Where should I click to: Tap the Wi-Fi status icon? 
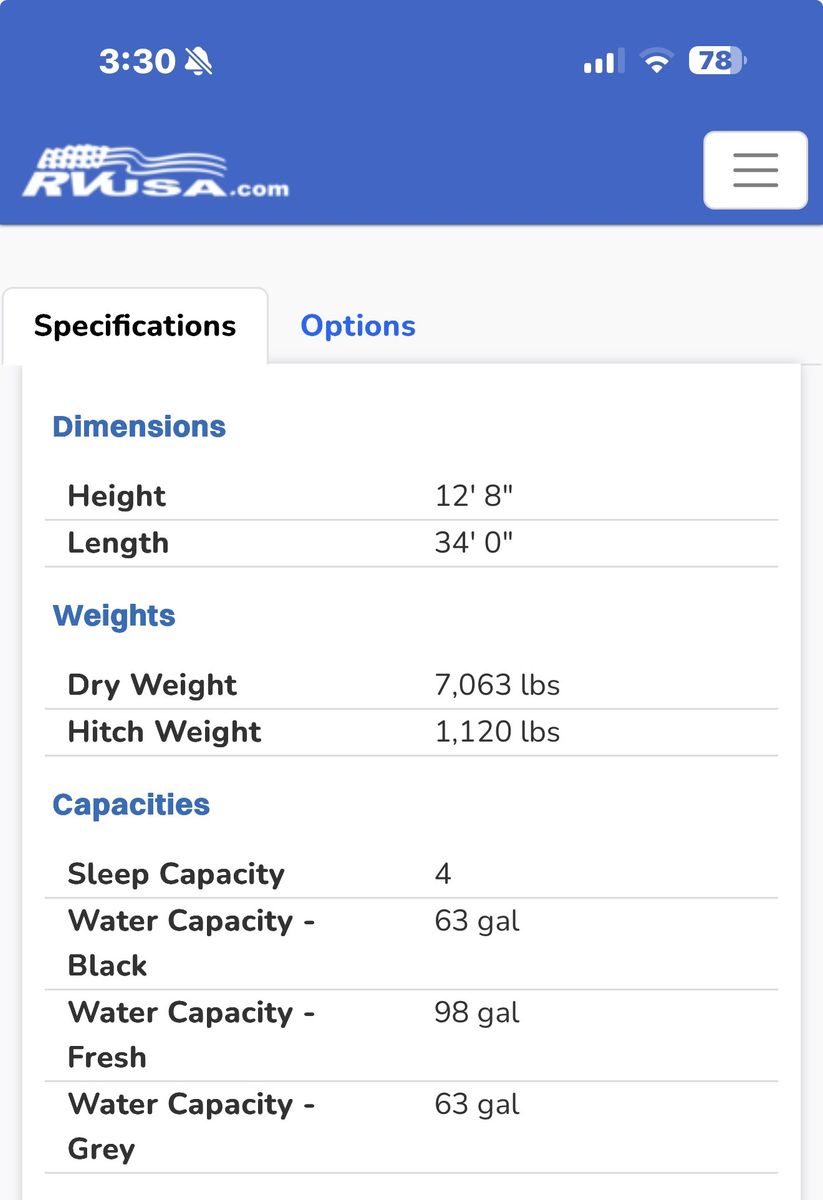(656, 62)
